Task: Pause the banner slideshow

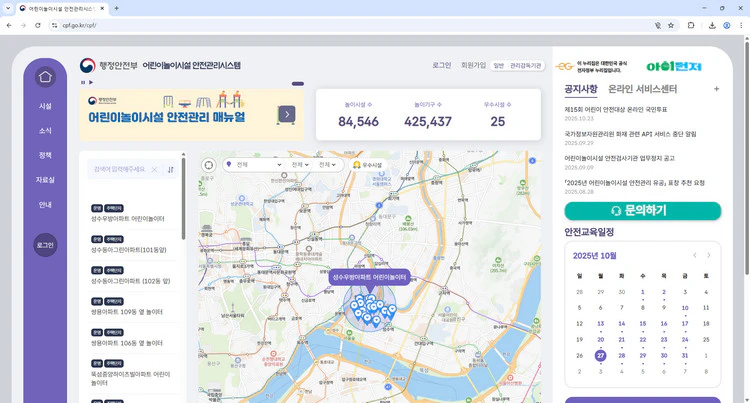Action: point(85,83)
